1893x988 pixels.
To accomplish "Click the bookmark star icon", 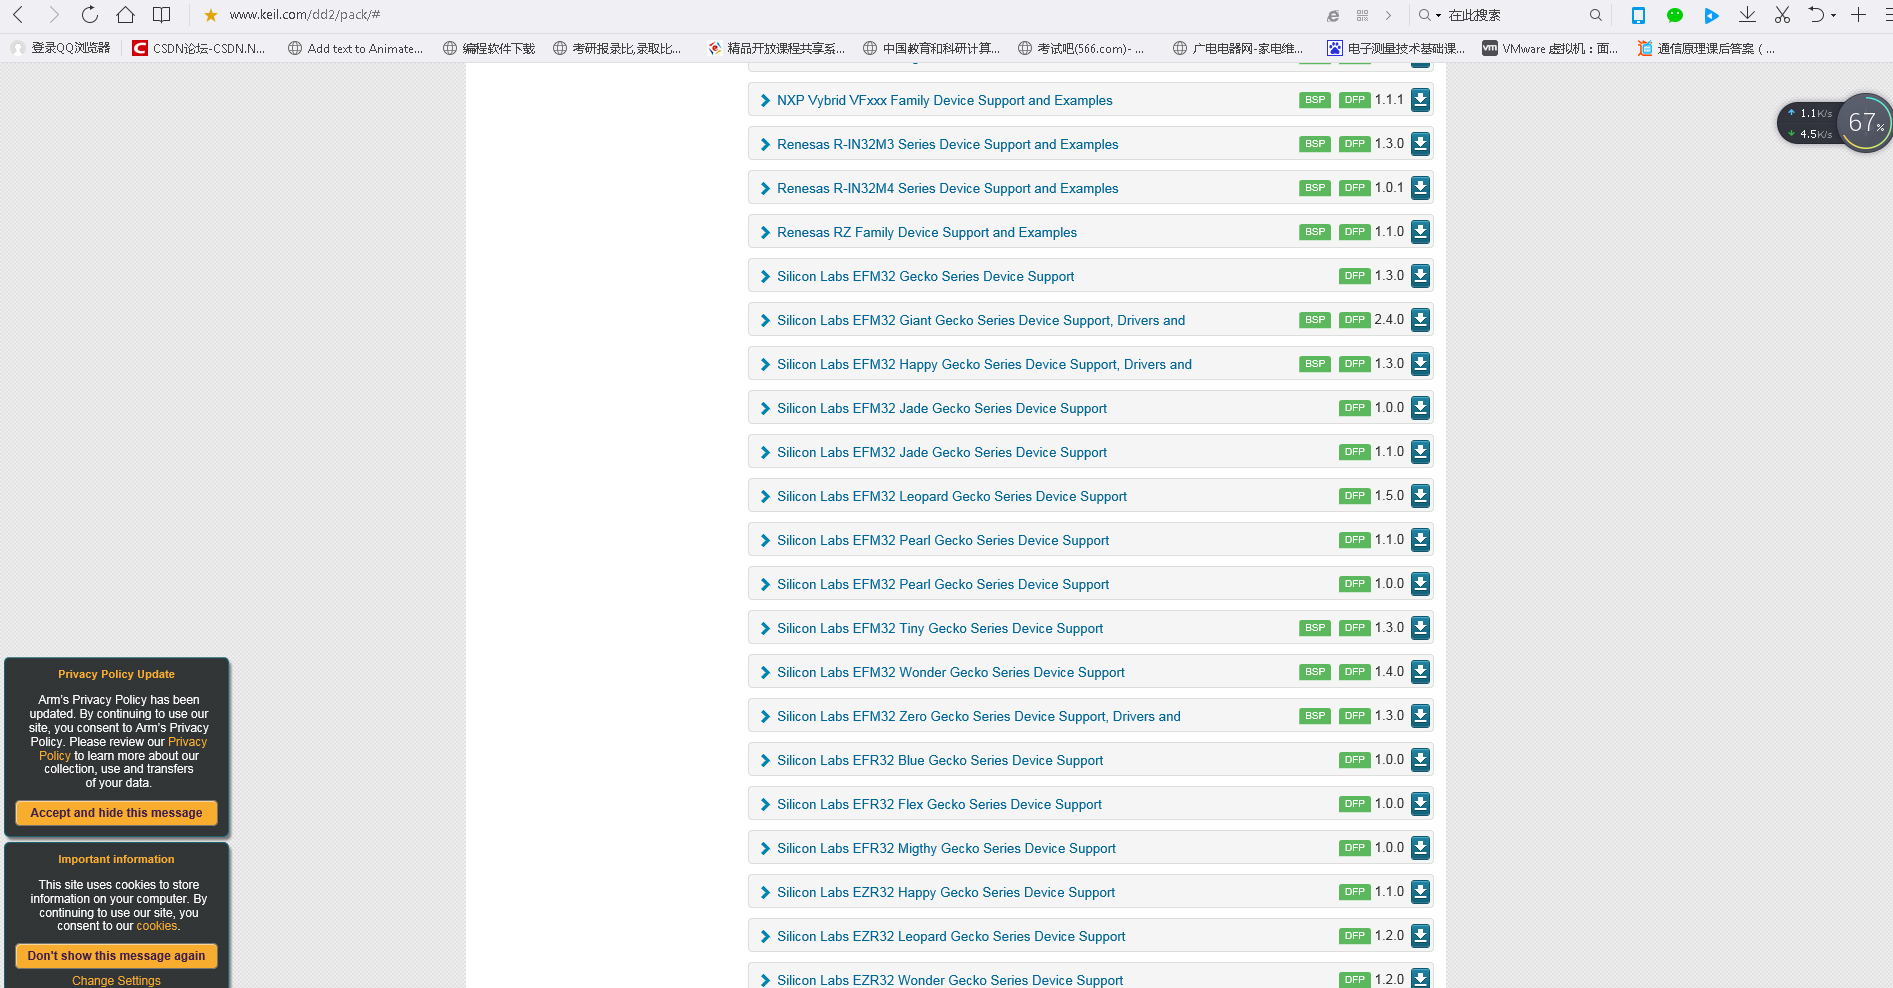I will coord(211,15).
